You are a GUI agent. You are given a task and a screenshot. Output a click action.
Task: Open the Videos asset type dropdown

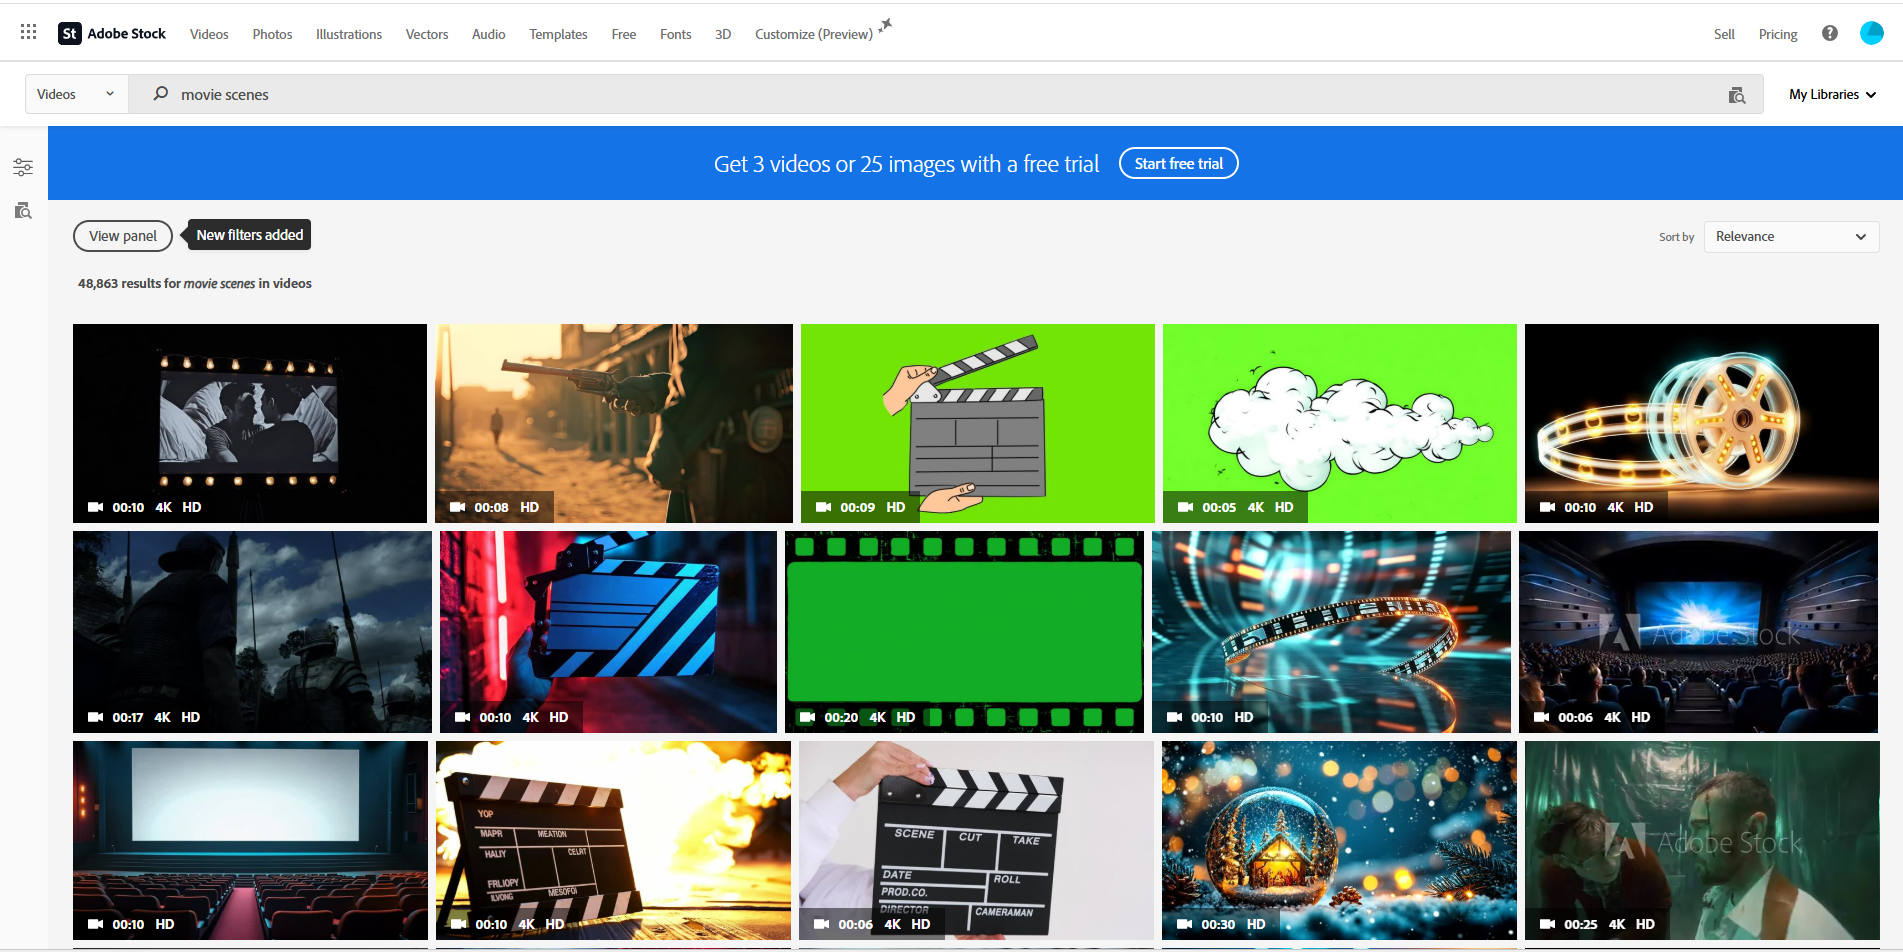75,93
